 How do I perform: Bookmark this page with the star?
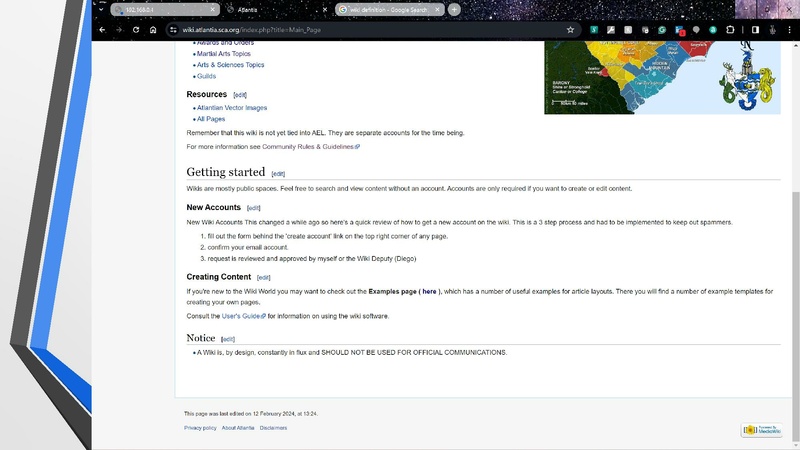pos(570,30)
